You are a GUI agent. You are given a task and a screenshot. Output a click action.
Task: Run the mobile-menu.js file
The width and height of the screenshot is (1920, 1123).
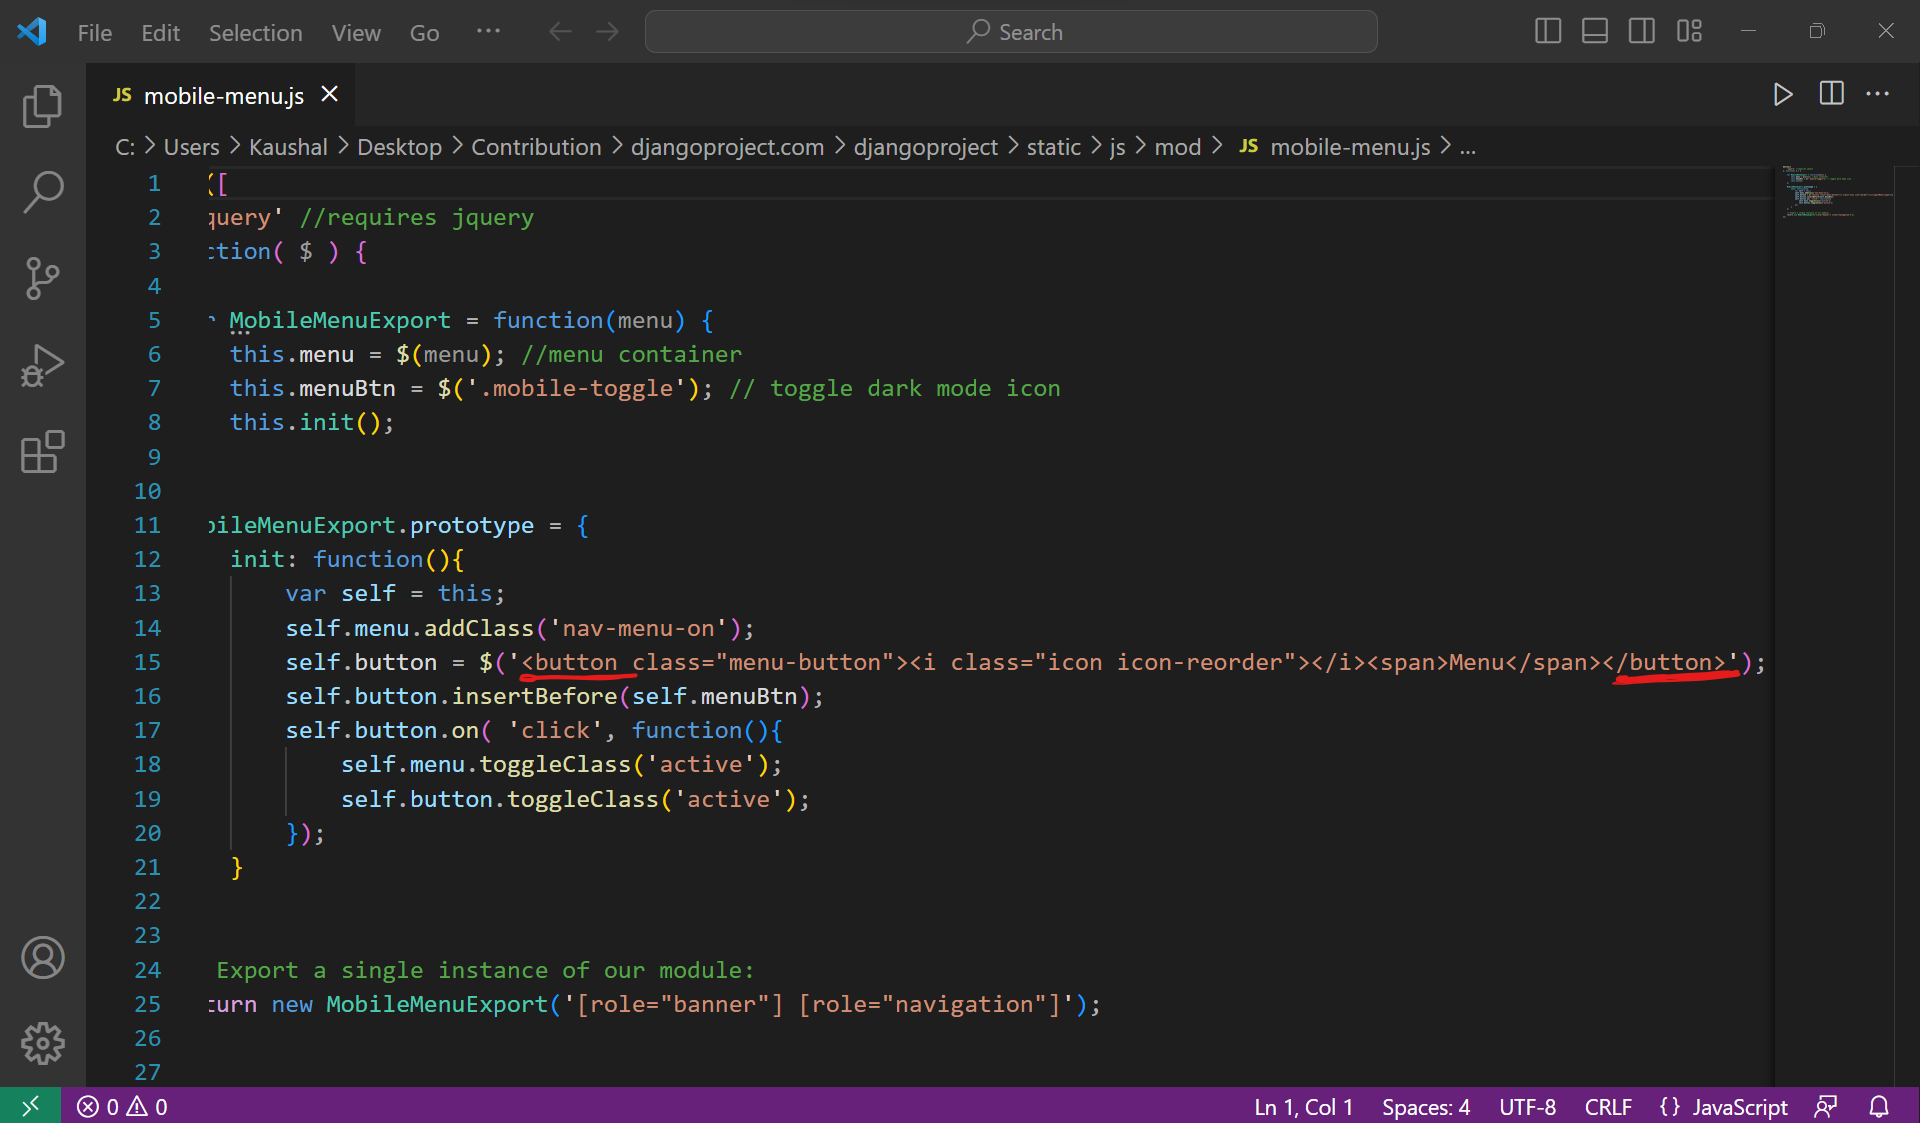coord(1783,95)
